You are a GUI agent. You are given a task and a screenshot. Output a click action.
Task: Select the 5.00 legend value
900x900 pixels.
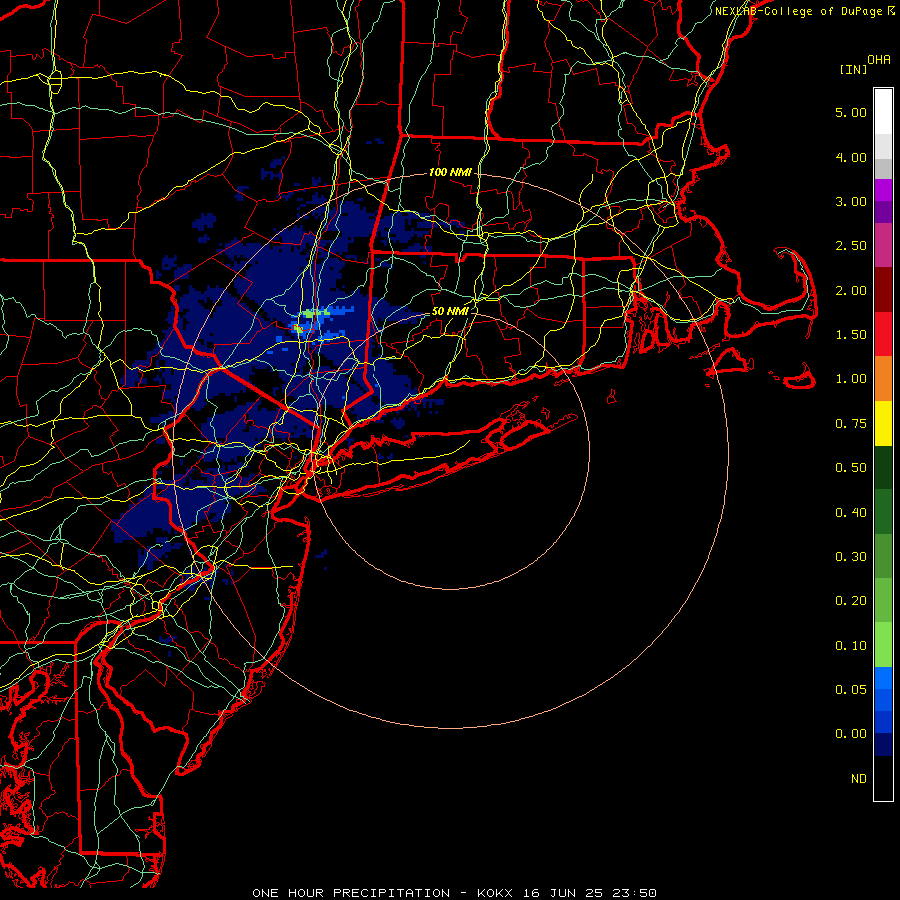coord(851,112)
